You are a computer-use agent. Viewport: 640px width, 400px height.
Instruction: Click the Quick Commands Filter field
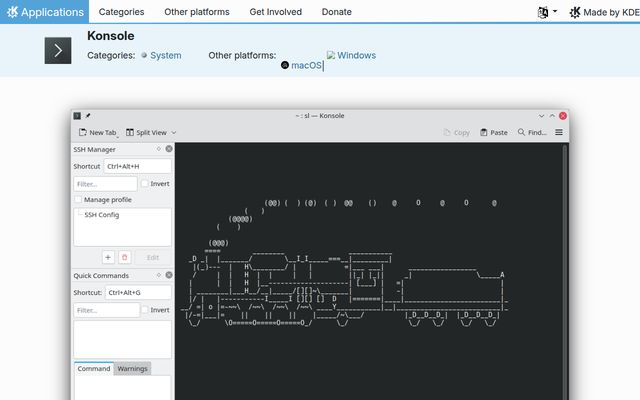point(107,310)
